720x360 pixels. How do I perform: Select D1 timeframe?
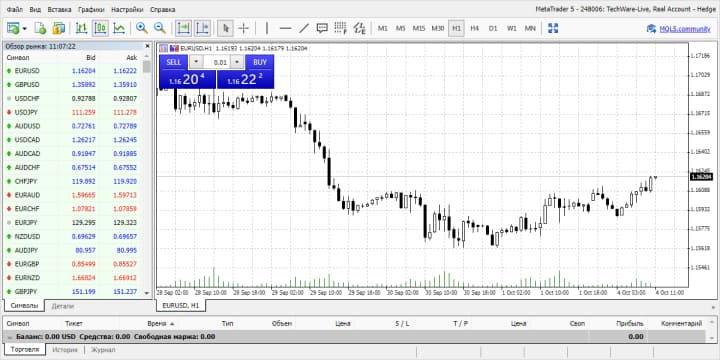point(493,28)
